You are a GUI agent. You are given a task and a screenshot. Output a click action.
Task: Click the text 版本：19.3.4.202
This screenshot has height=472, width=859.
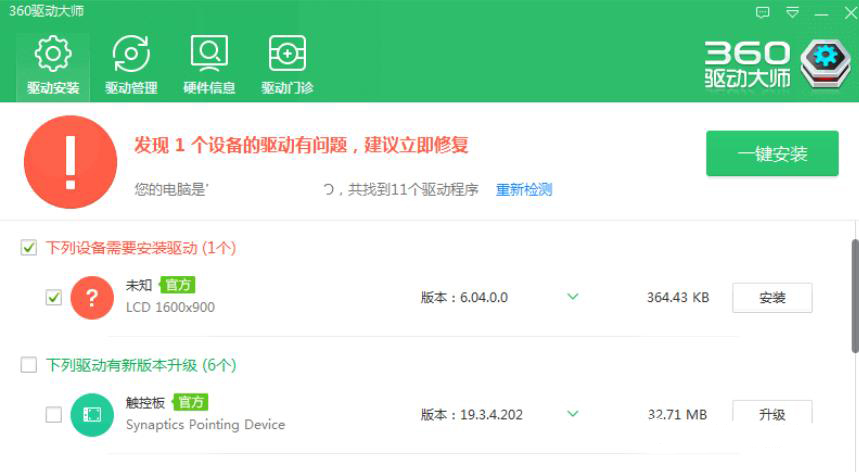pos(472,415)
